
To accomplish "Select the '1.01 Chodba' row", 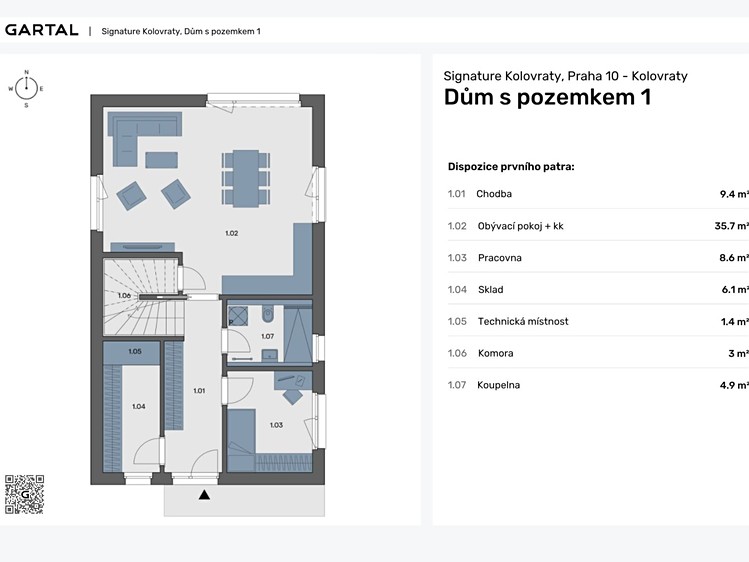I will click(598, 194).
